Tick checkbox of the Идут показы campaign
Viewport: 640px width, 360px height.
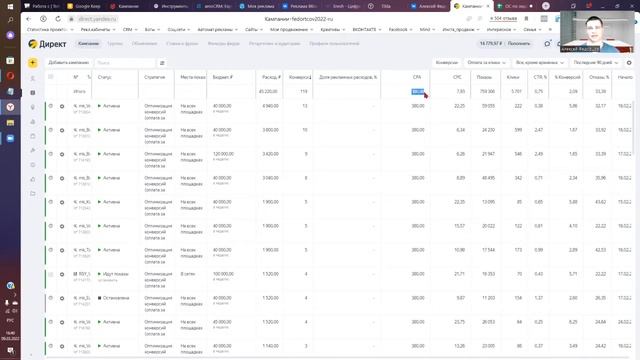(51, 274)
